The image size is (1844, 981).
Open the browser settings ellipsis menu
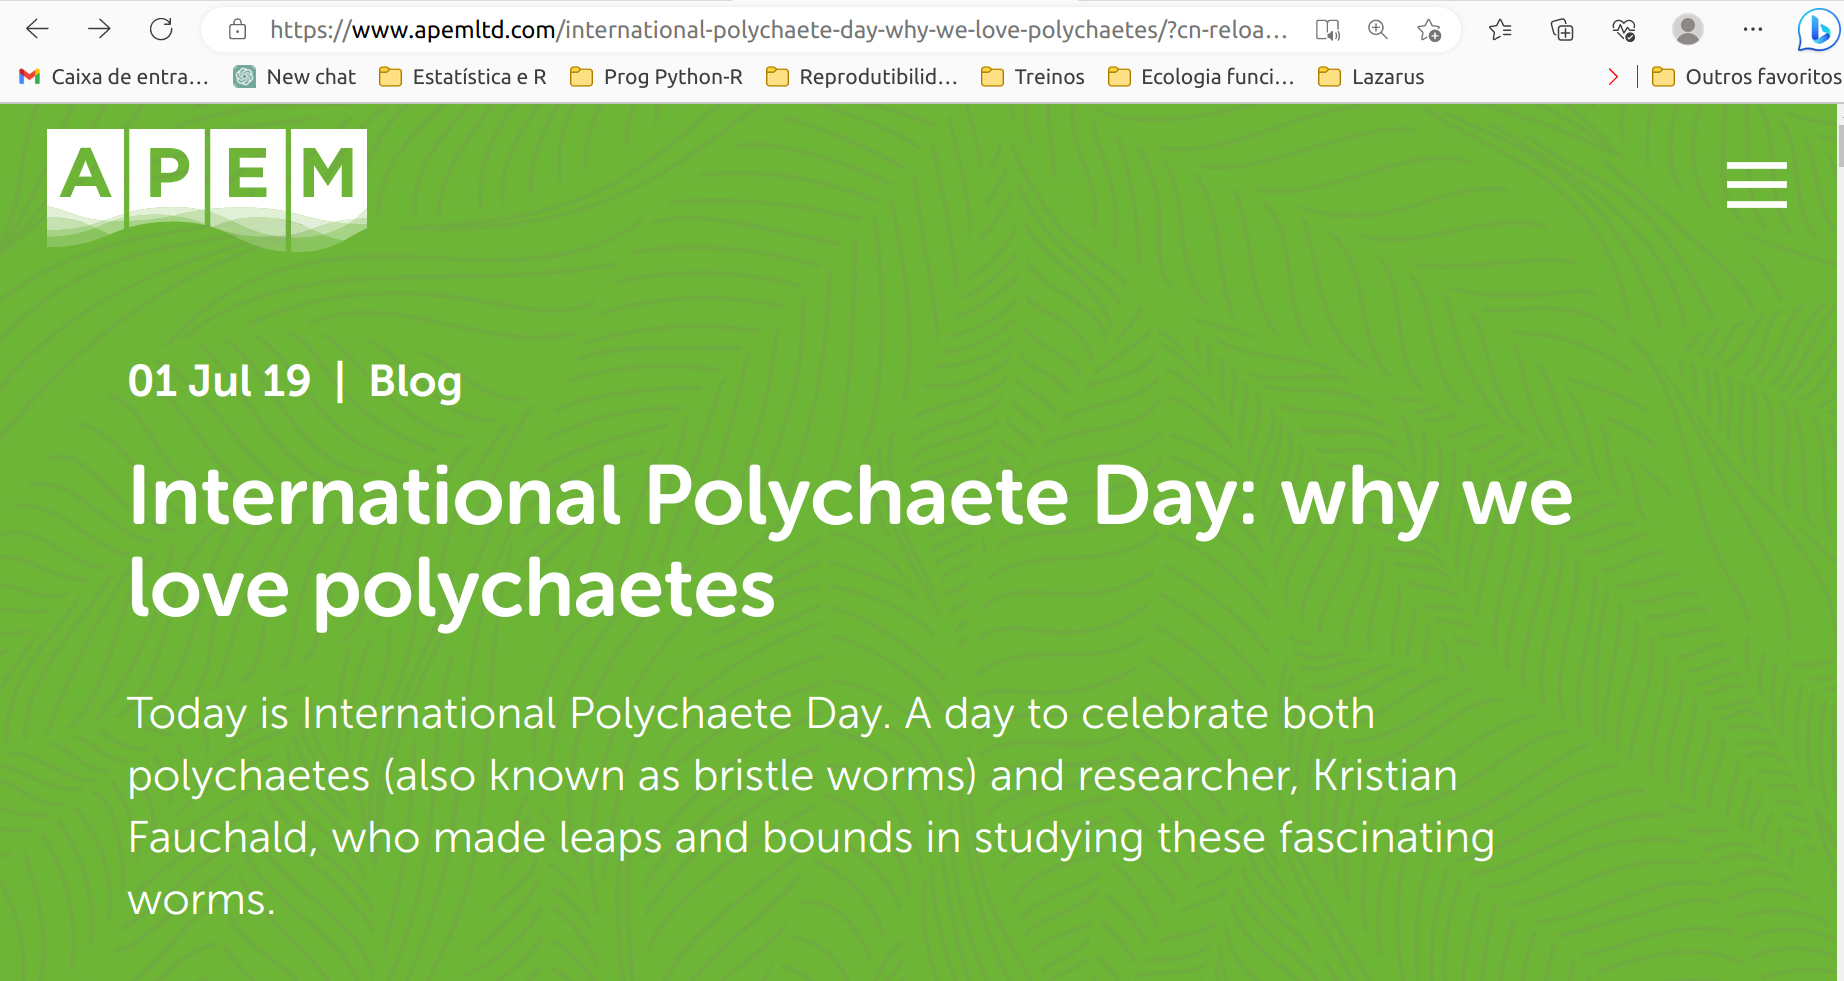pyautogui.click(x=1752, y=30)
